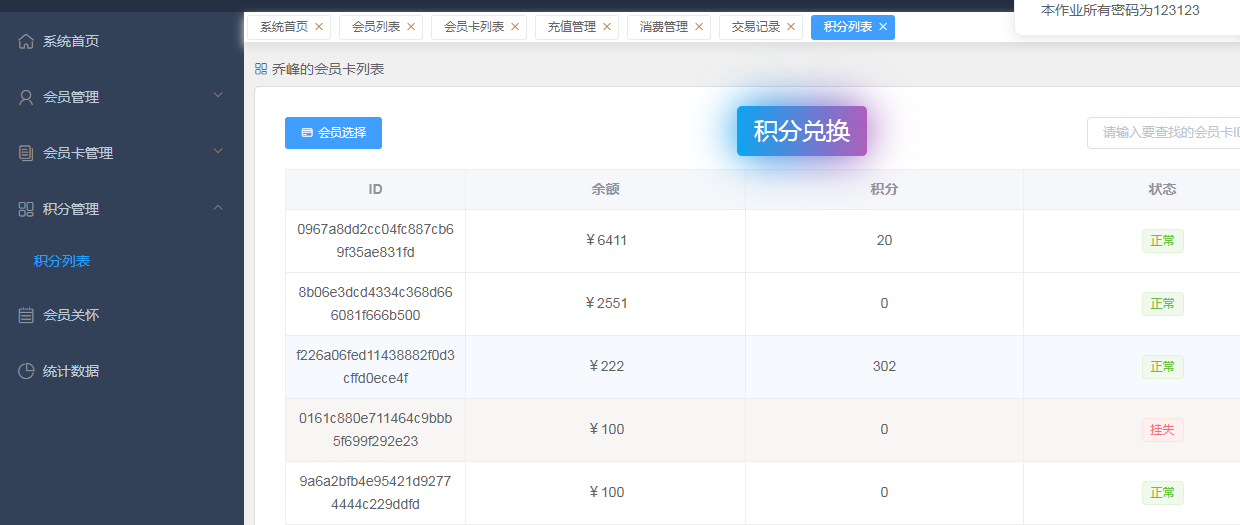Select the active 积分列表 tab
The width and height of the screenshot is (1240, 525).
pyautogui.click(x=853, y=27)
